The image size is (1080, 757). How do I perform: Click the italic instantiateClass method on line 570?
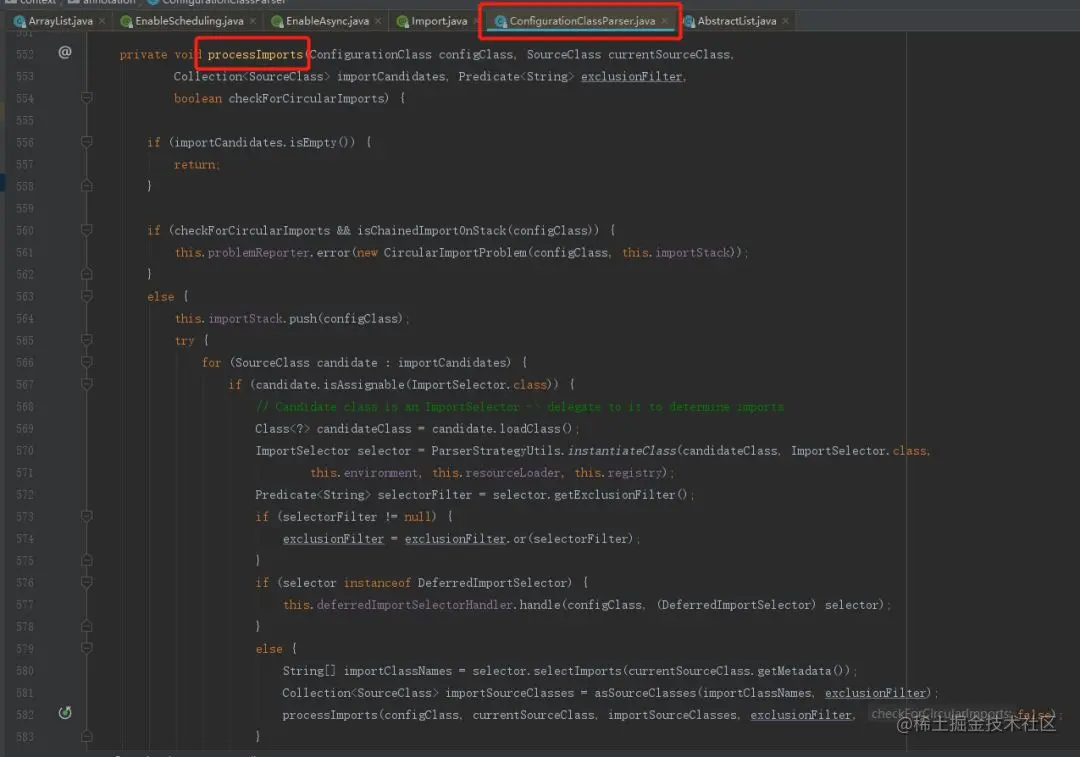tap(622, 450)
